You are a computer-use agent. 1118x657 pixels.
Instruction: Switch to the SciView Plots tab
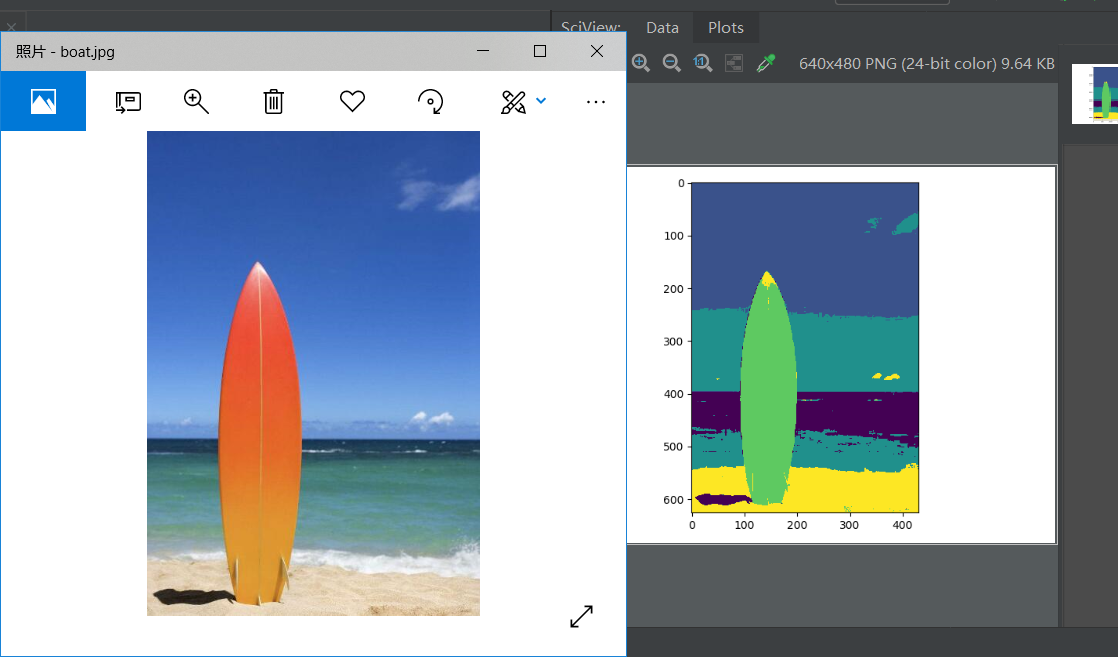[726, 27]
